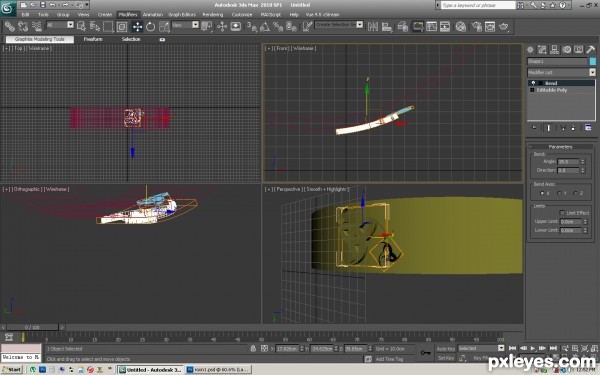
Task: Click the Use Pivot Point Center button
Action: 207,26
